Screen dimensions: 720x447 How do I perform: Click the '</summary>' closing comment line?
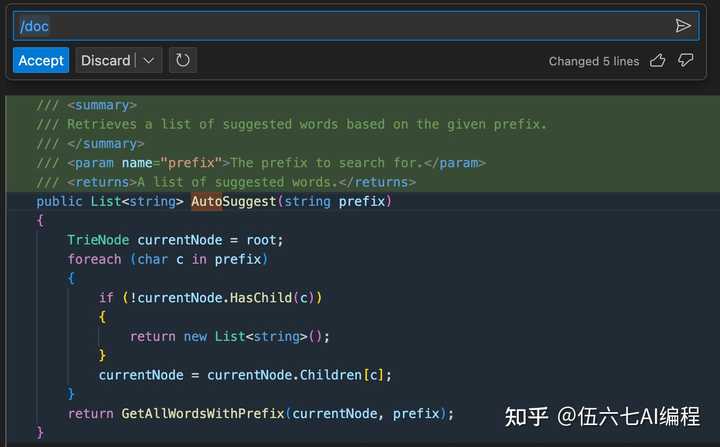[x=90, y=144]
